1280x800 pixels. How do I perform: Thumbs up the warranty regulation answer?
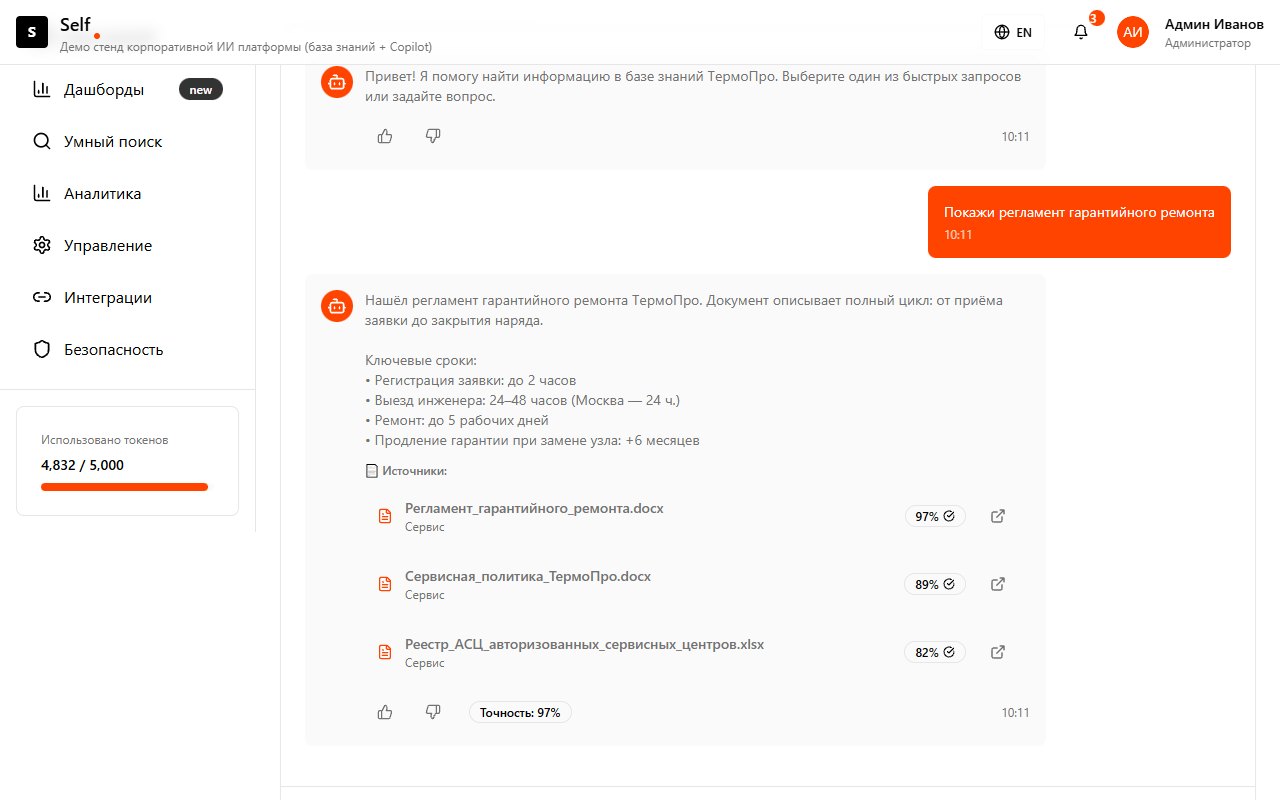click(x=385, y=712)
